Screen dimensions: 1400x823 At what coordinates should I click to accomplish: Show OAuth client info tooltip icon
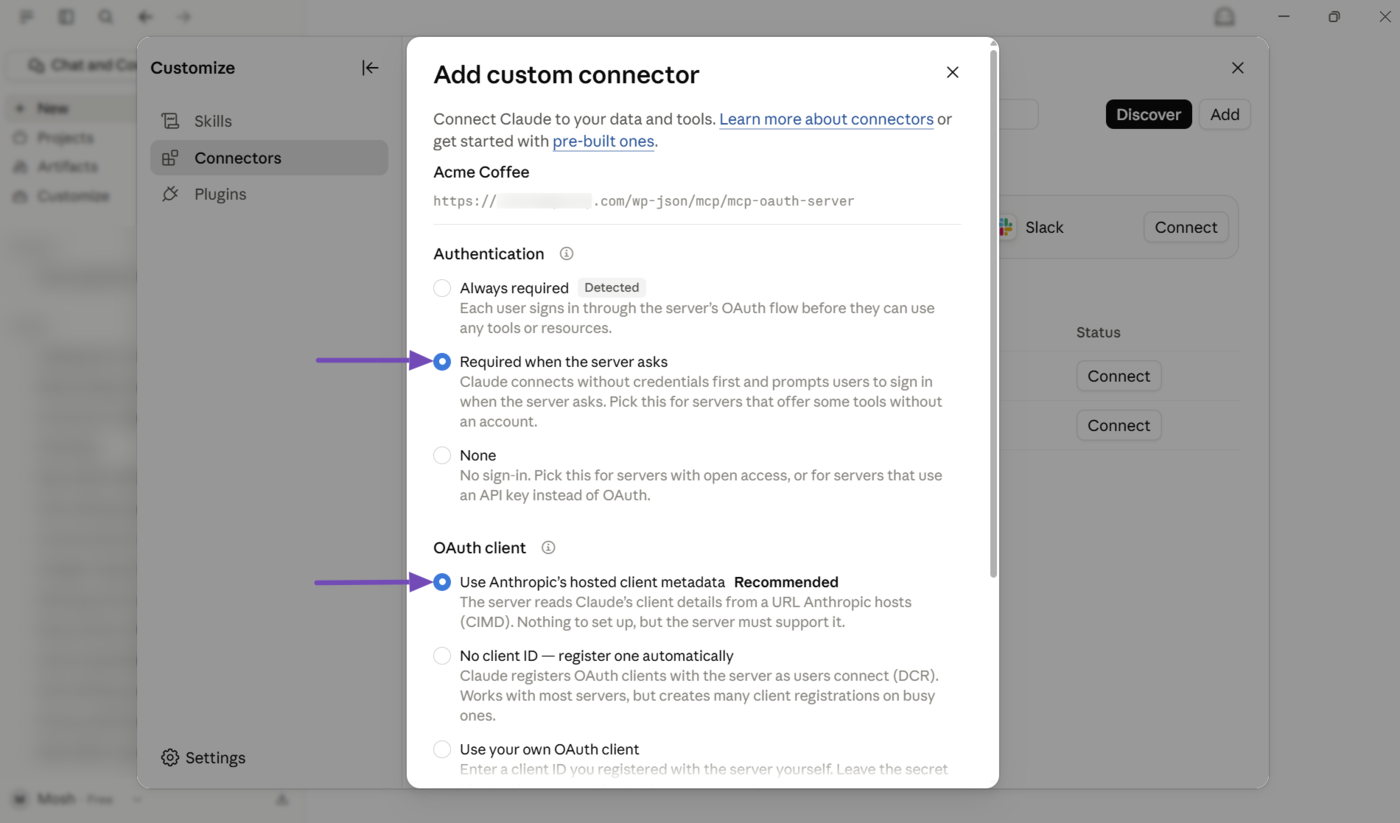tap(548, 548)
